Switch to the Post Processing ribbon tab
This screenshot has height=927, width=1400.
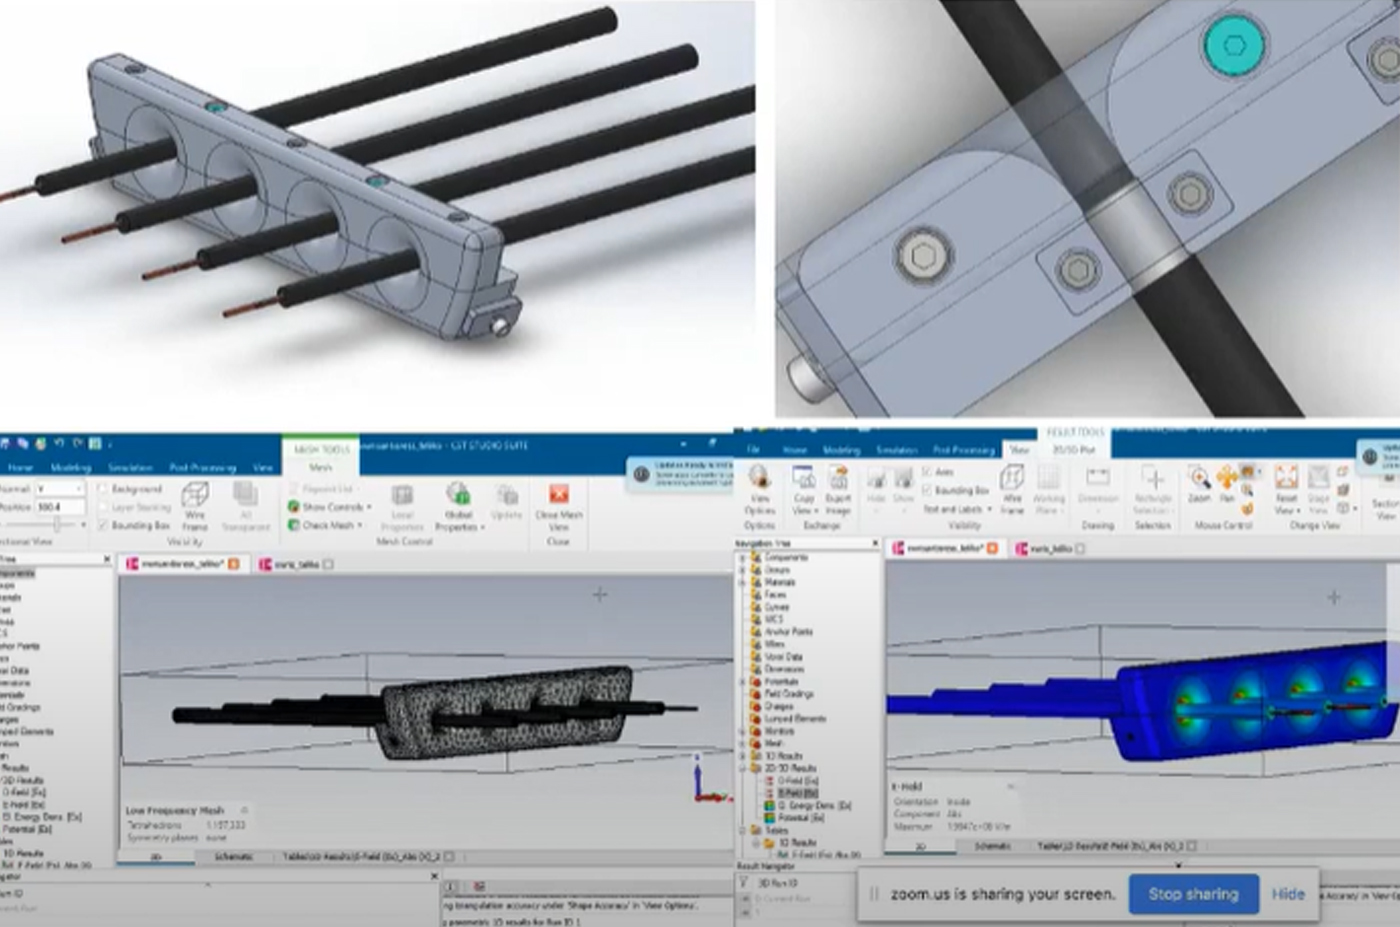tap(202, 467)
